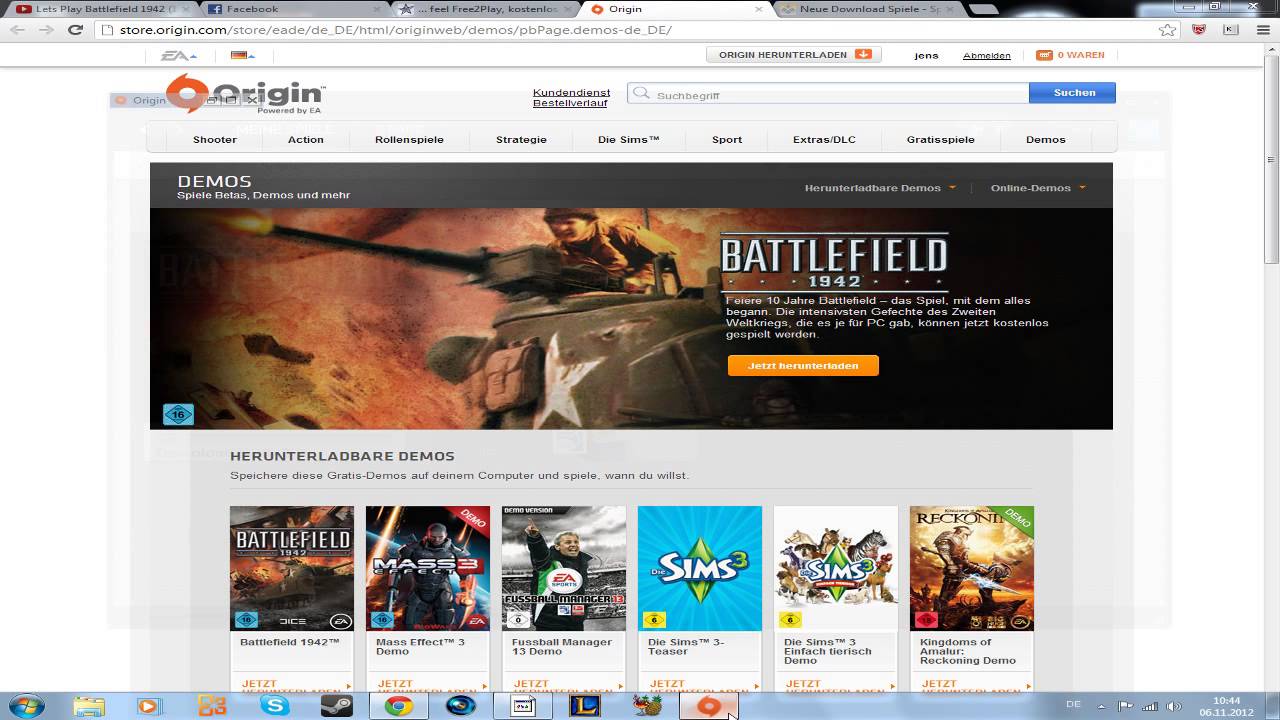Click the Action Center flag tray icon

tap(1127, 705)
